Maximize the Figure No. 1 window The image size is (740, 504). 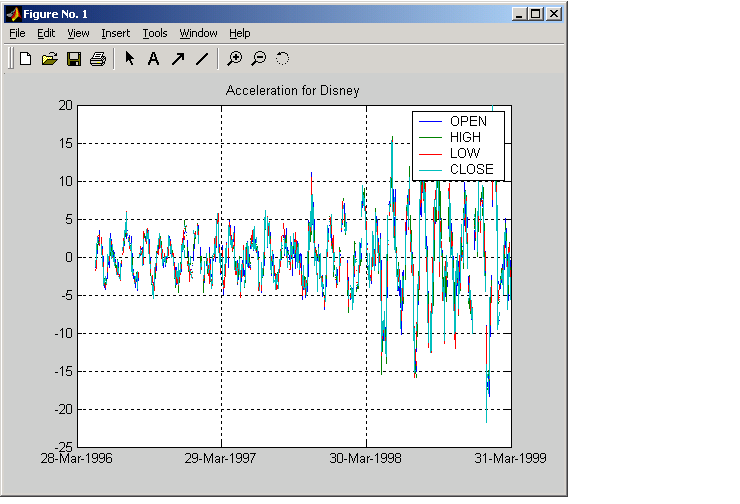(x=535, y=14)
